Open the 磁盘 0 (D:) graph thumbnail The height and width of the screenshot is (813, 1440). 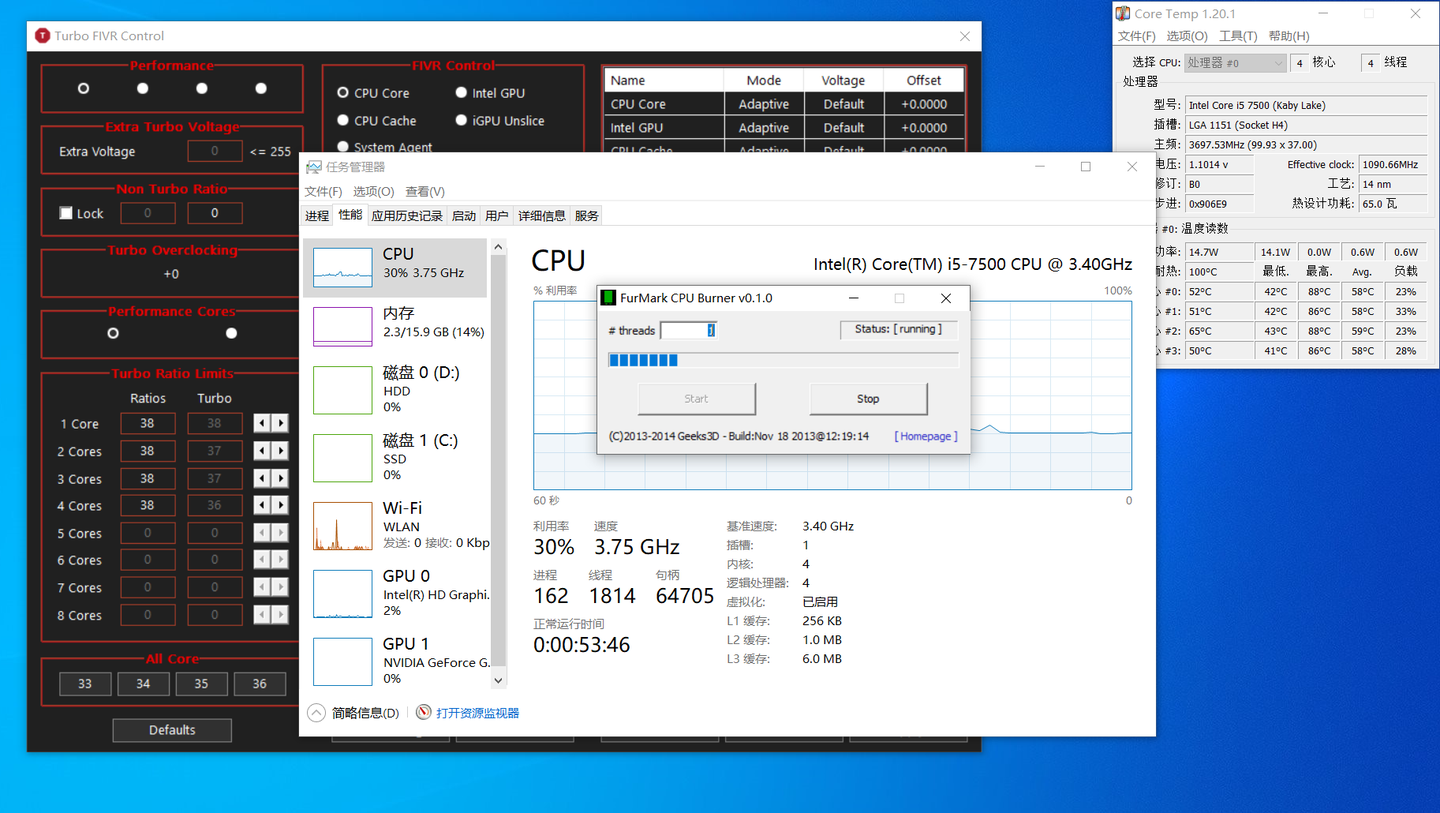342,390
